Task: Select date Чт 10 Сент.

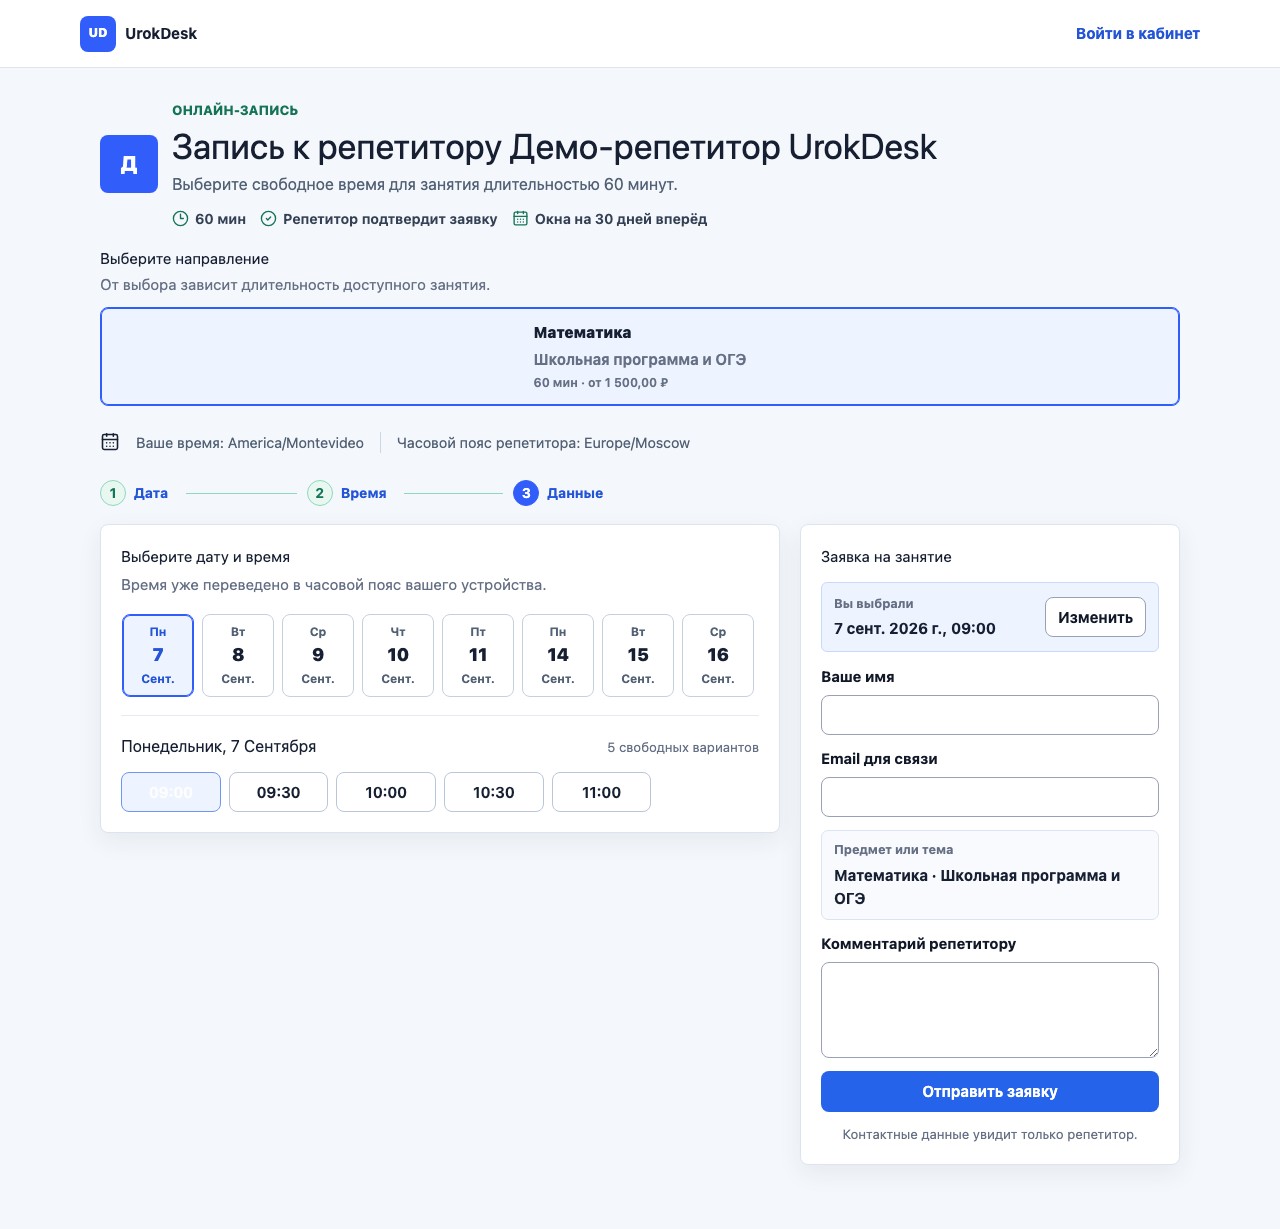Action: click(x=398, y=655)
